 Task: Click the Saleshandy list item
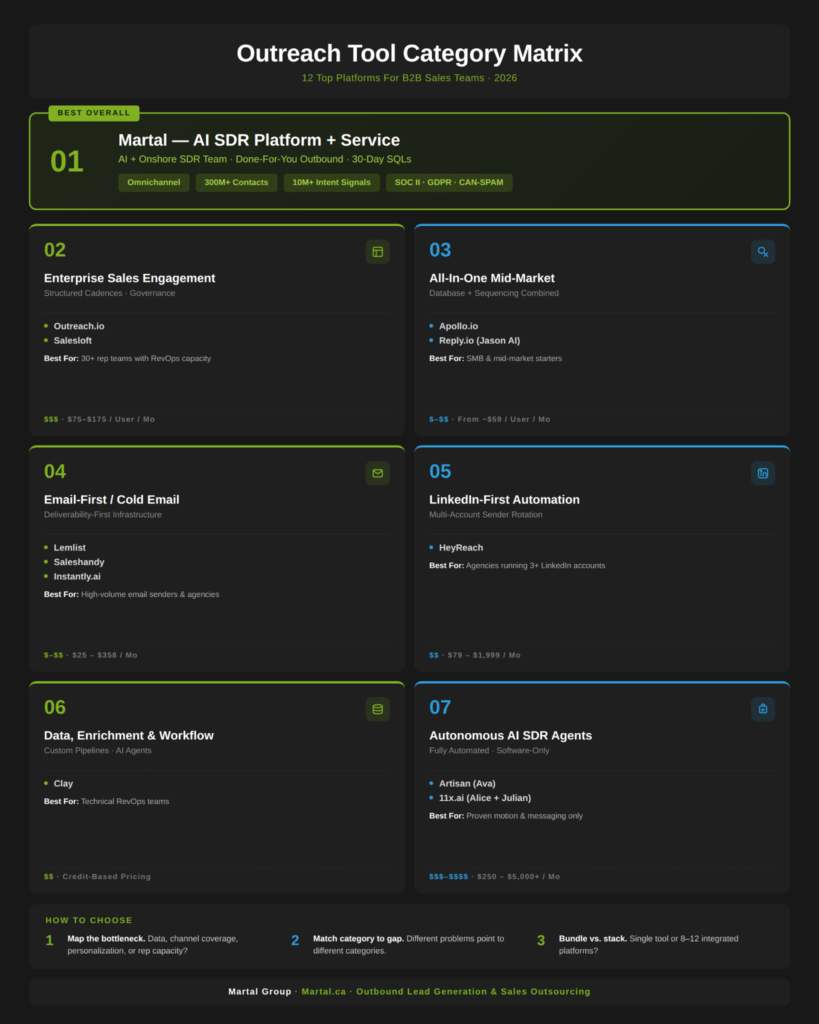pyautogui.click(x=79, y=562)
